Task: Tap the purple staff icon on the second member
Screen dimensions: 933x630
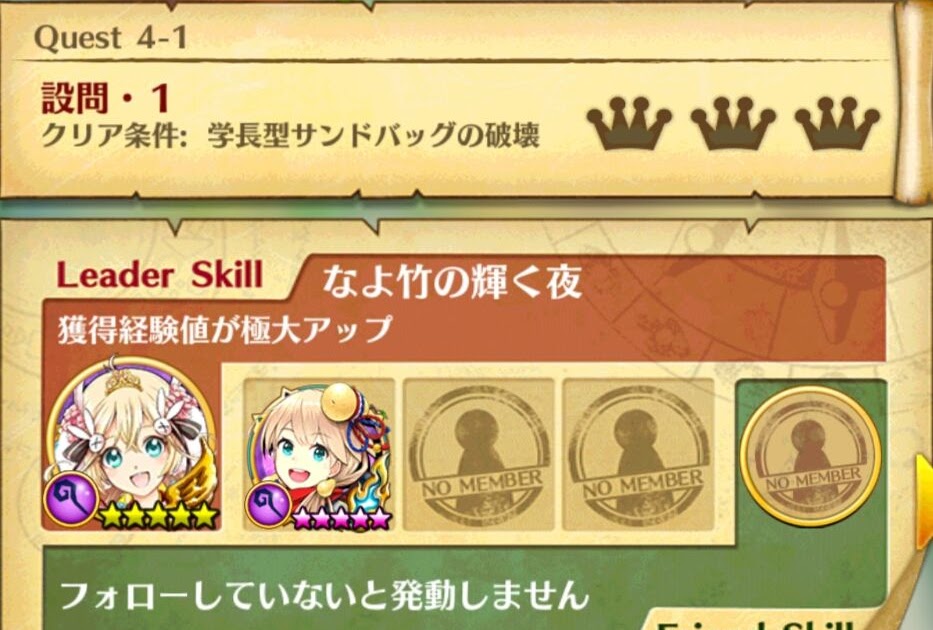Action: tap(268, 503)
